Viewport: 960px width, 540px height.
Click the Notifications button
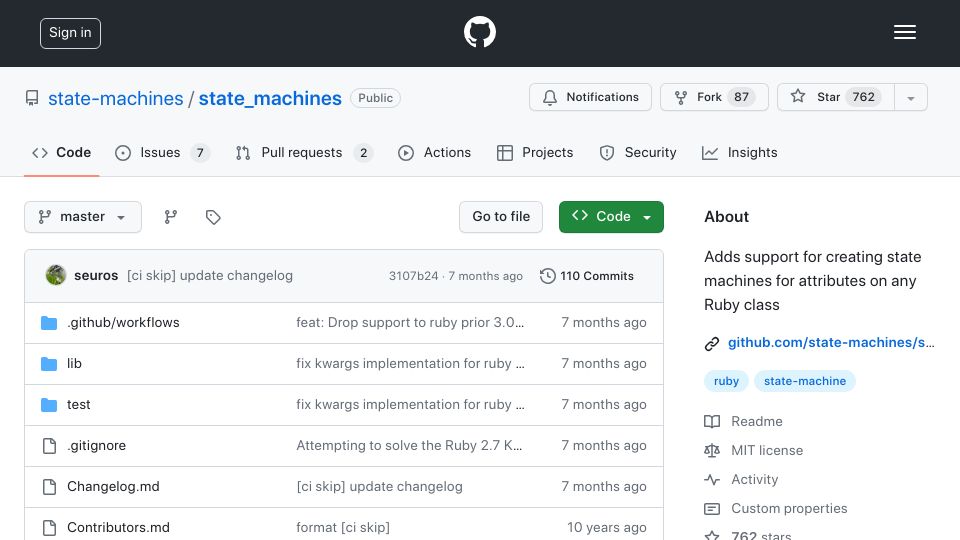coord(590,97)
